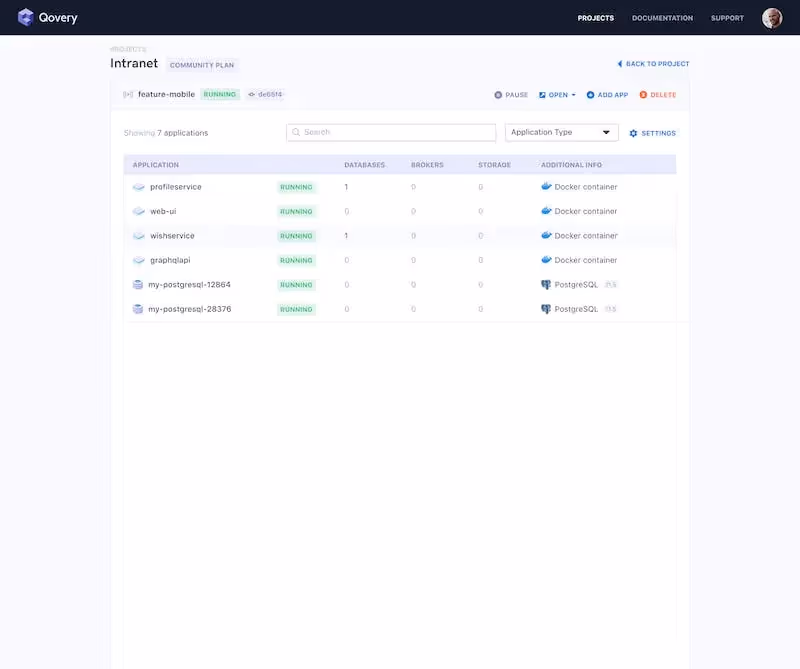Screen dimensions: 800x669
Task: Toggle the RUNNING badge for graphqlapi
Action: click(x=295, y=260)
